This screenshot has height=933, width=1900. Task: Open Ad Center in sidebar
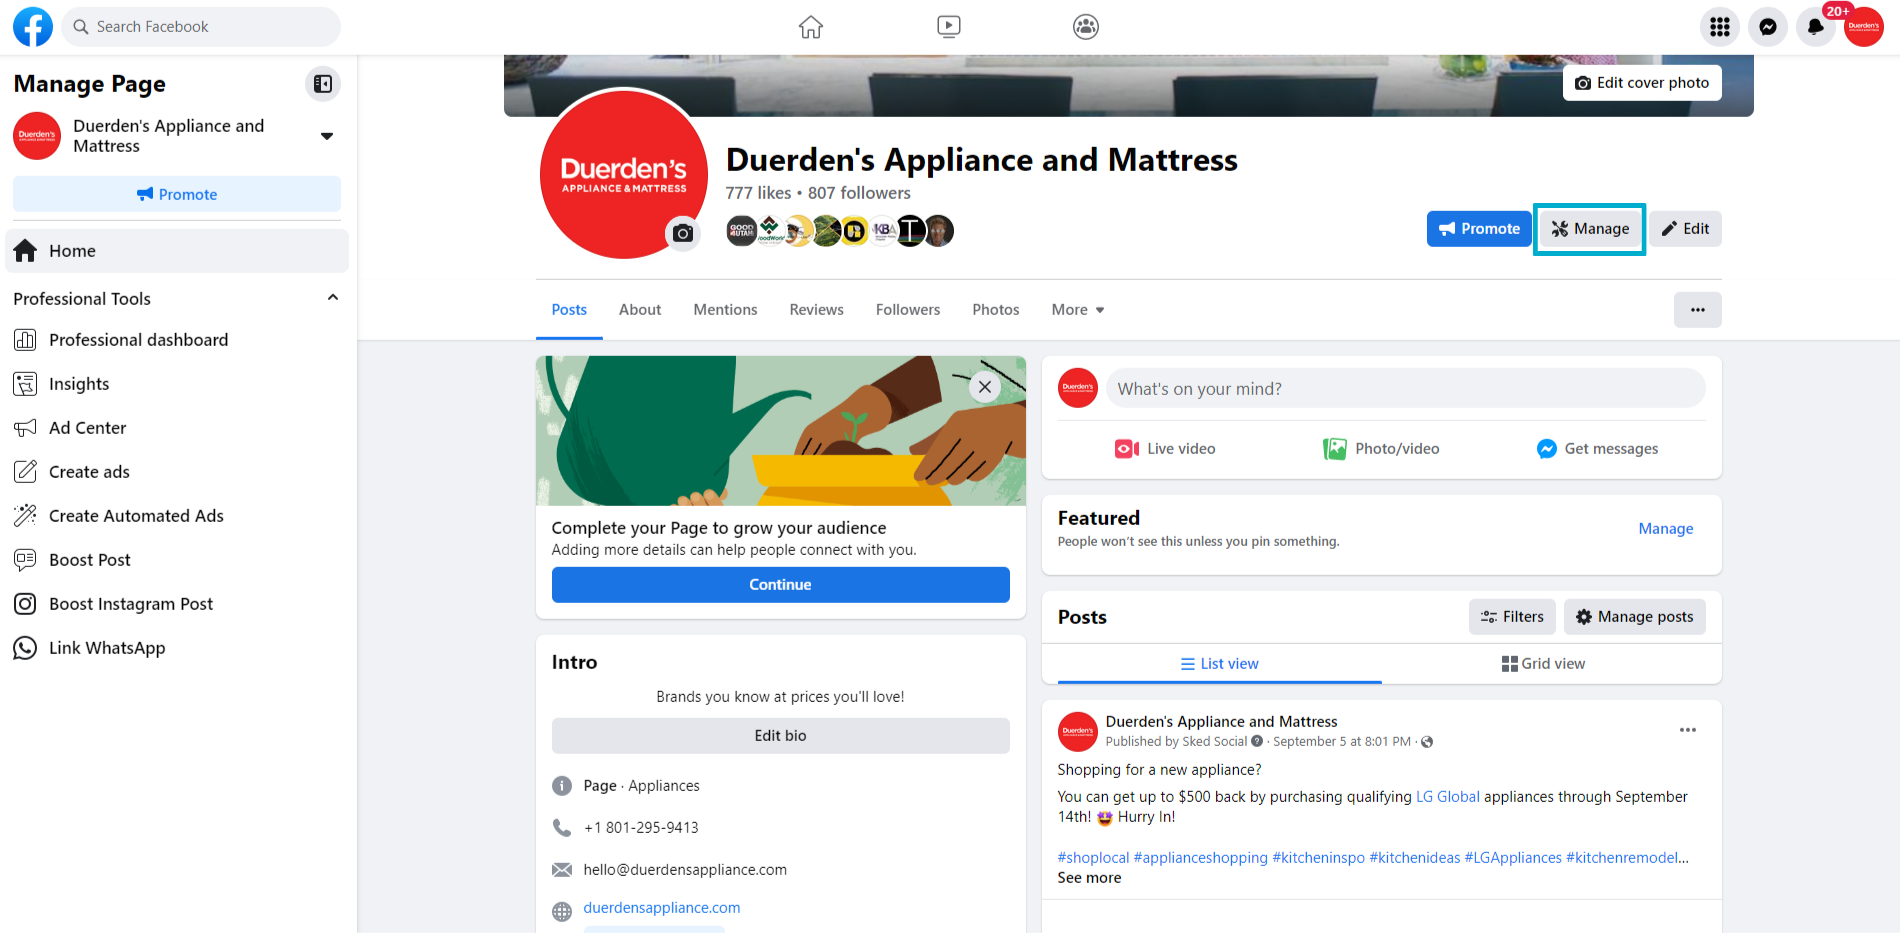tap(177, 428)
